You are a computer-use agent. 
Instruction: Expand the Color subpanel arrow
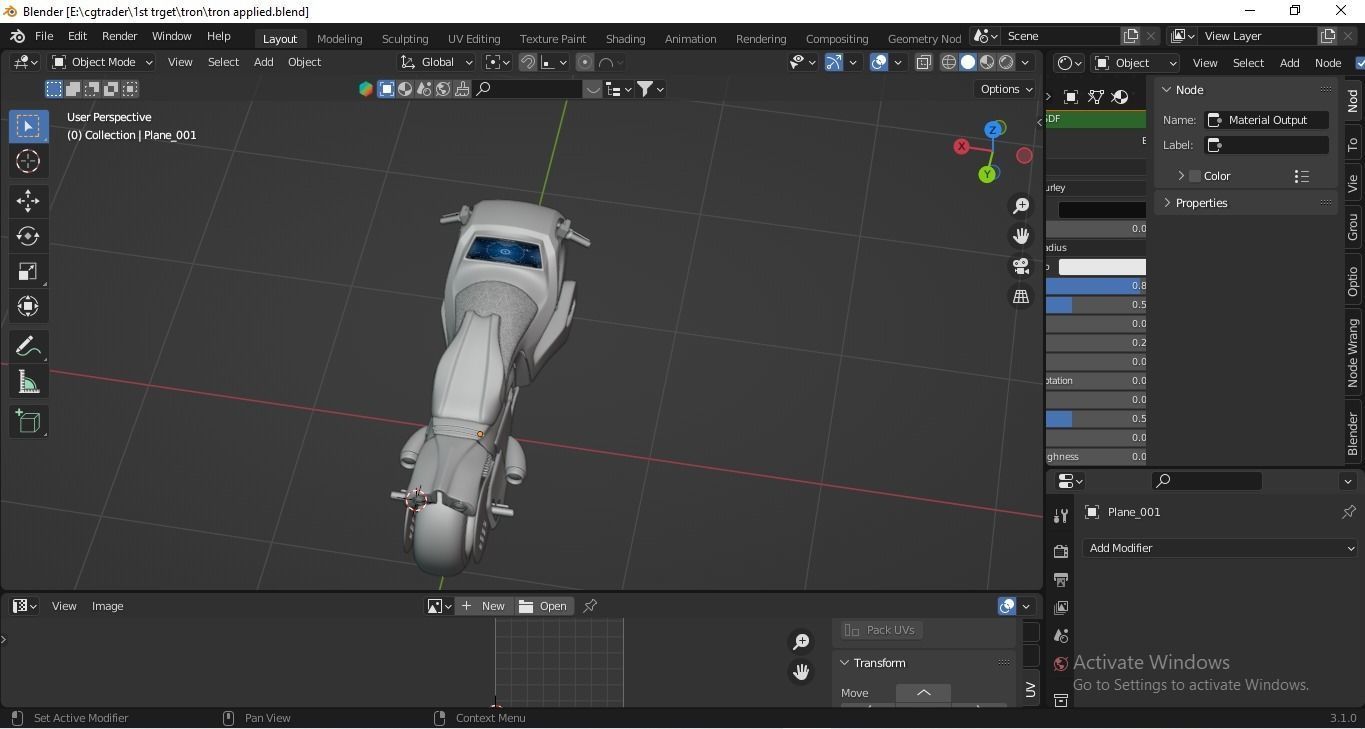pos(1181,176)
